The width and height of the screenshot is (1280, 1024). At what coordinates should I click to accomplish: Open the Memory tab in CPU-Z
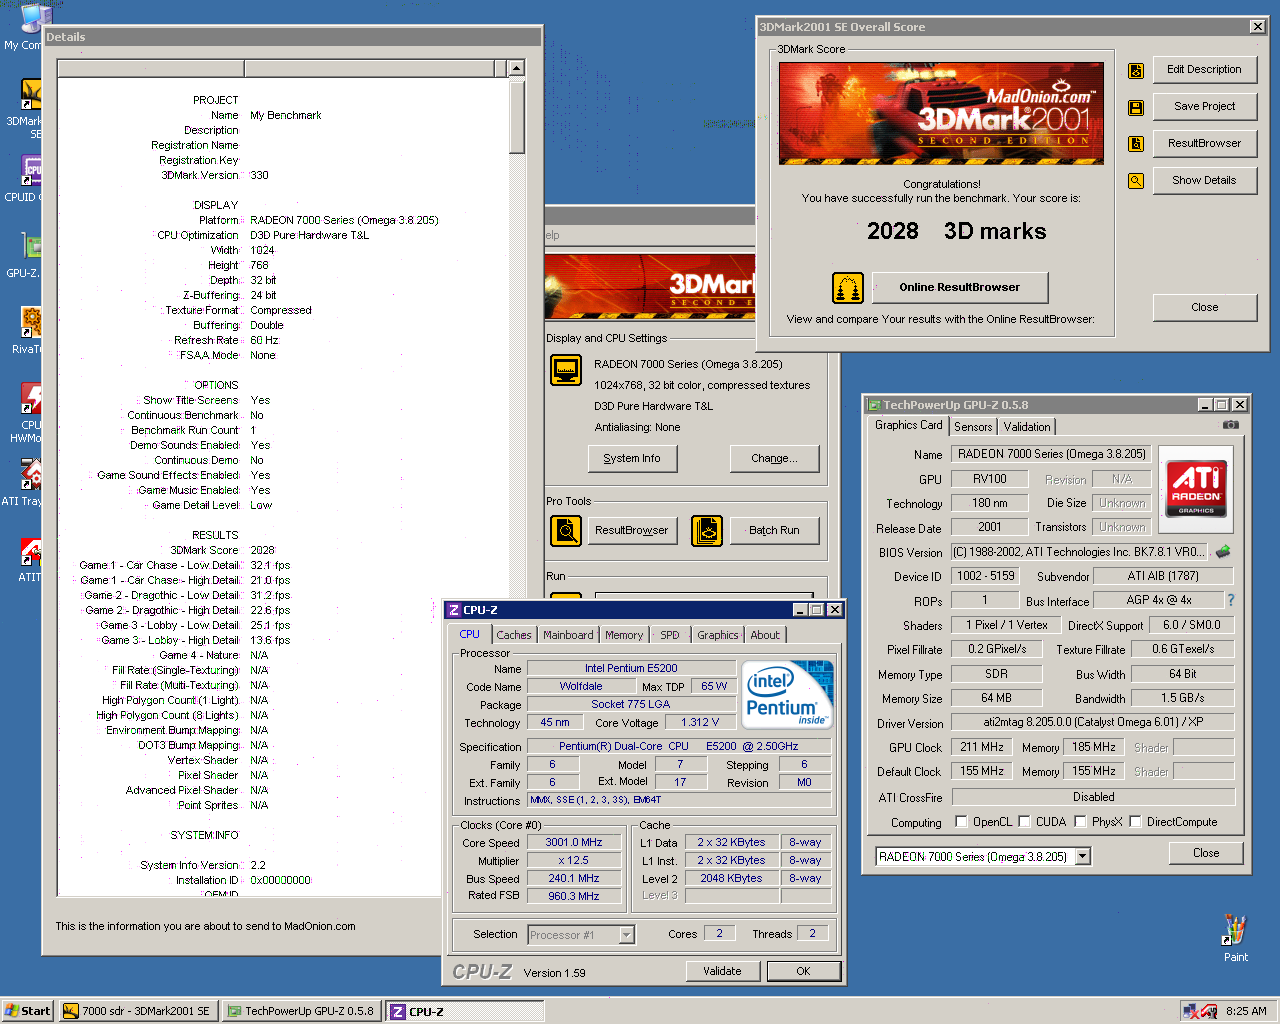tap(624, 635)
